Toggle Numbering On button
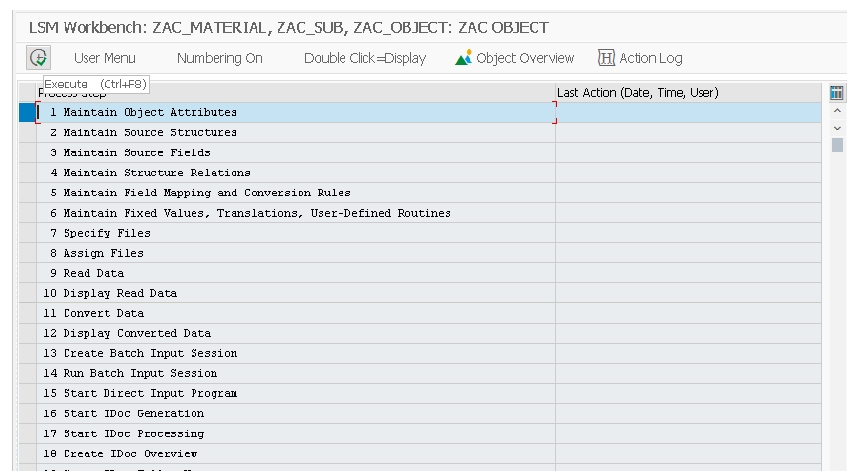The width and height of the screenshot is (847, 471). pyautogui.click(x=219, y=58)
